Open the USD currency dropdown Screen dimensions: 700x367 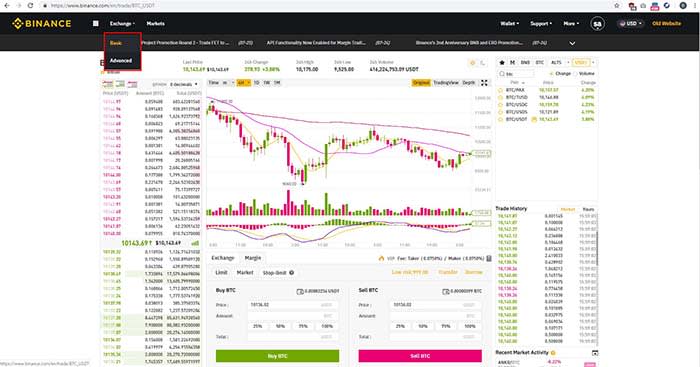(630, 24)
